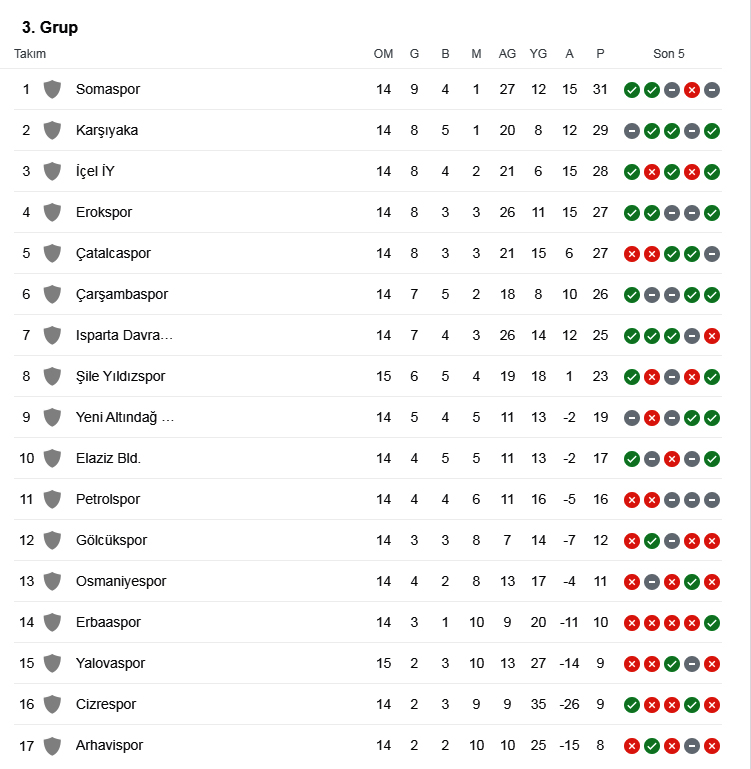Screen dimensions: 751x769
Task: Click the Son 5 column header
Action: pos(669,54)
